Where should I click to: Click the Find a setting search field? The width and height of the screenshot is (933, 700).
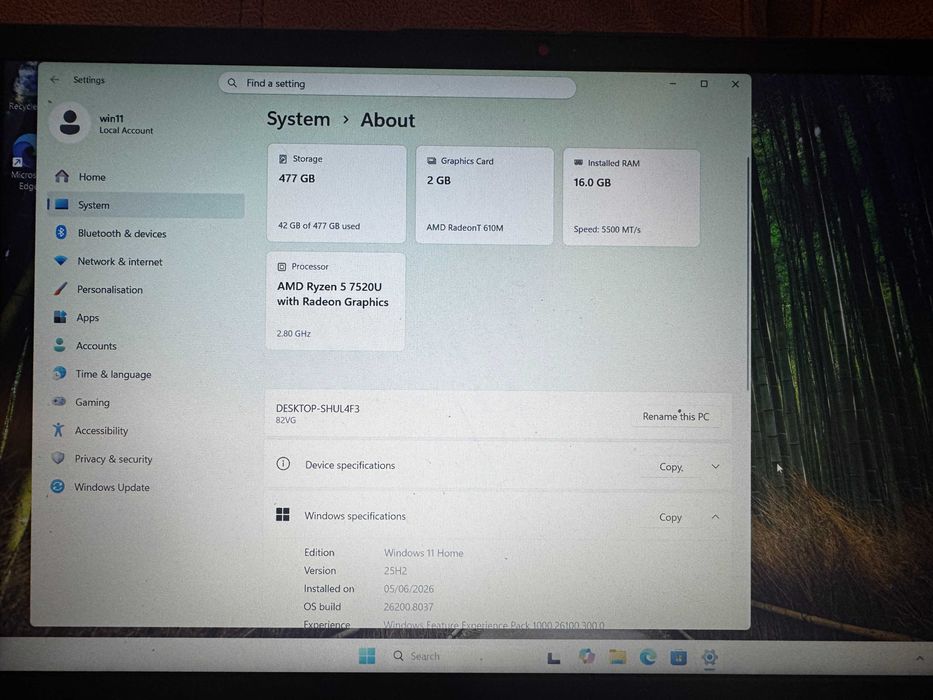(x=397, y=85)
